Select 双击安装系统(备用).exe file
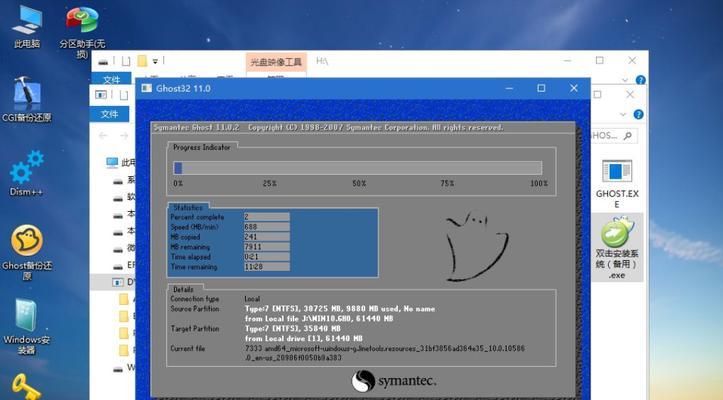Screen dimensions: 723x400 (x=617, y=247)
